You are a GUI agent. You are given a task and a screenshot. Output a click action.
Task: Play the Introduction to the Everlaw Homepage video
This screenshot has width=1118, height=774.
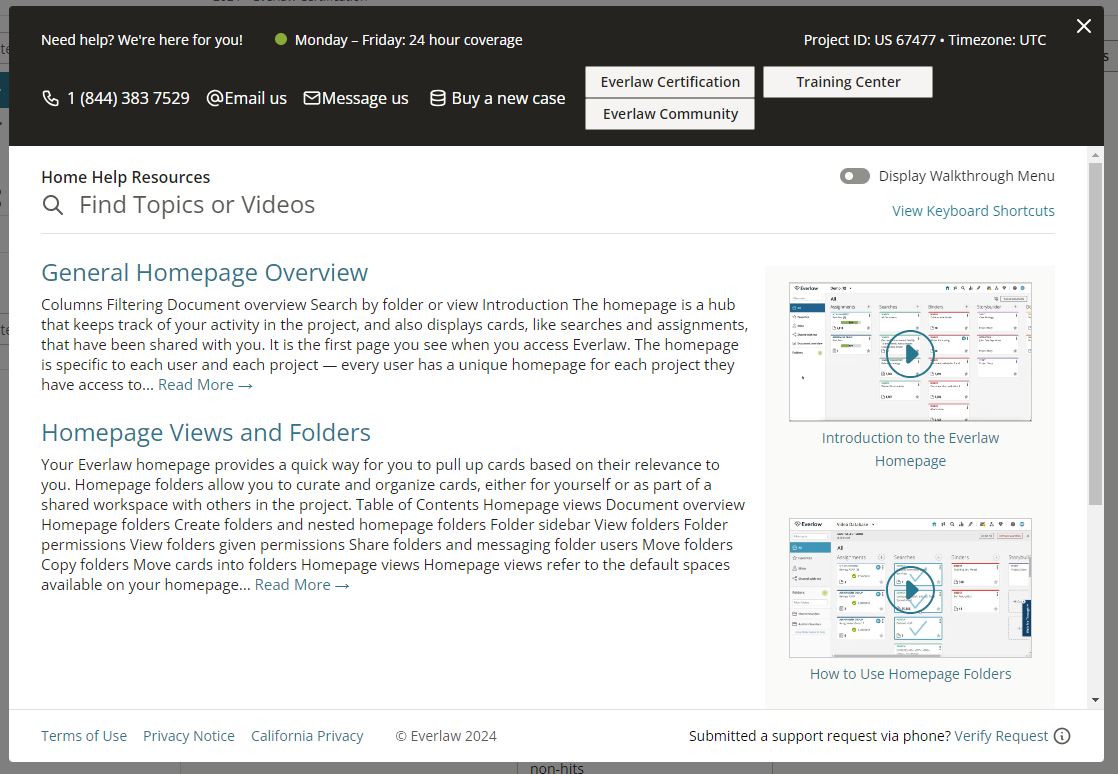pos(911,353)
